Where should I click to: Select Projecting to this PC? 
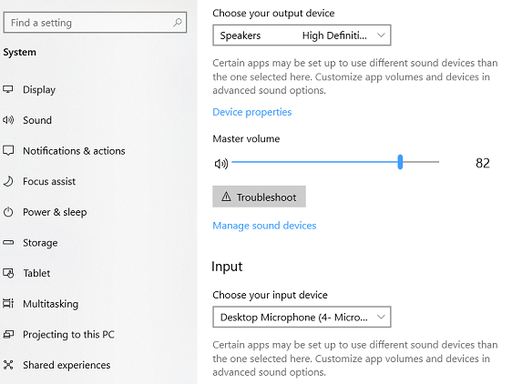click(x=68, y=335)
